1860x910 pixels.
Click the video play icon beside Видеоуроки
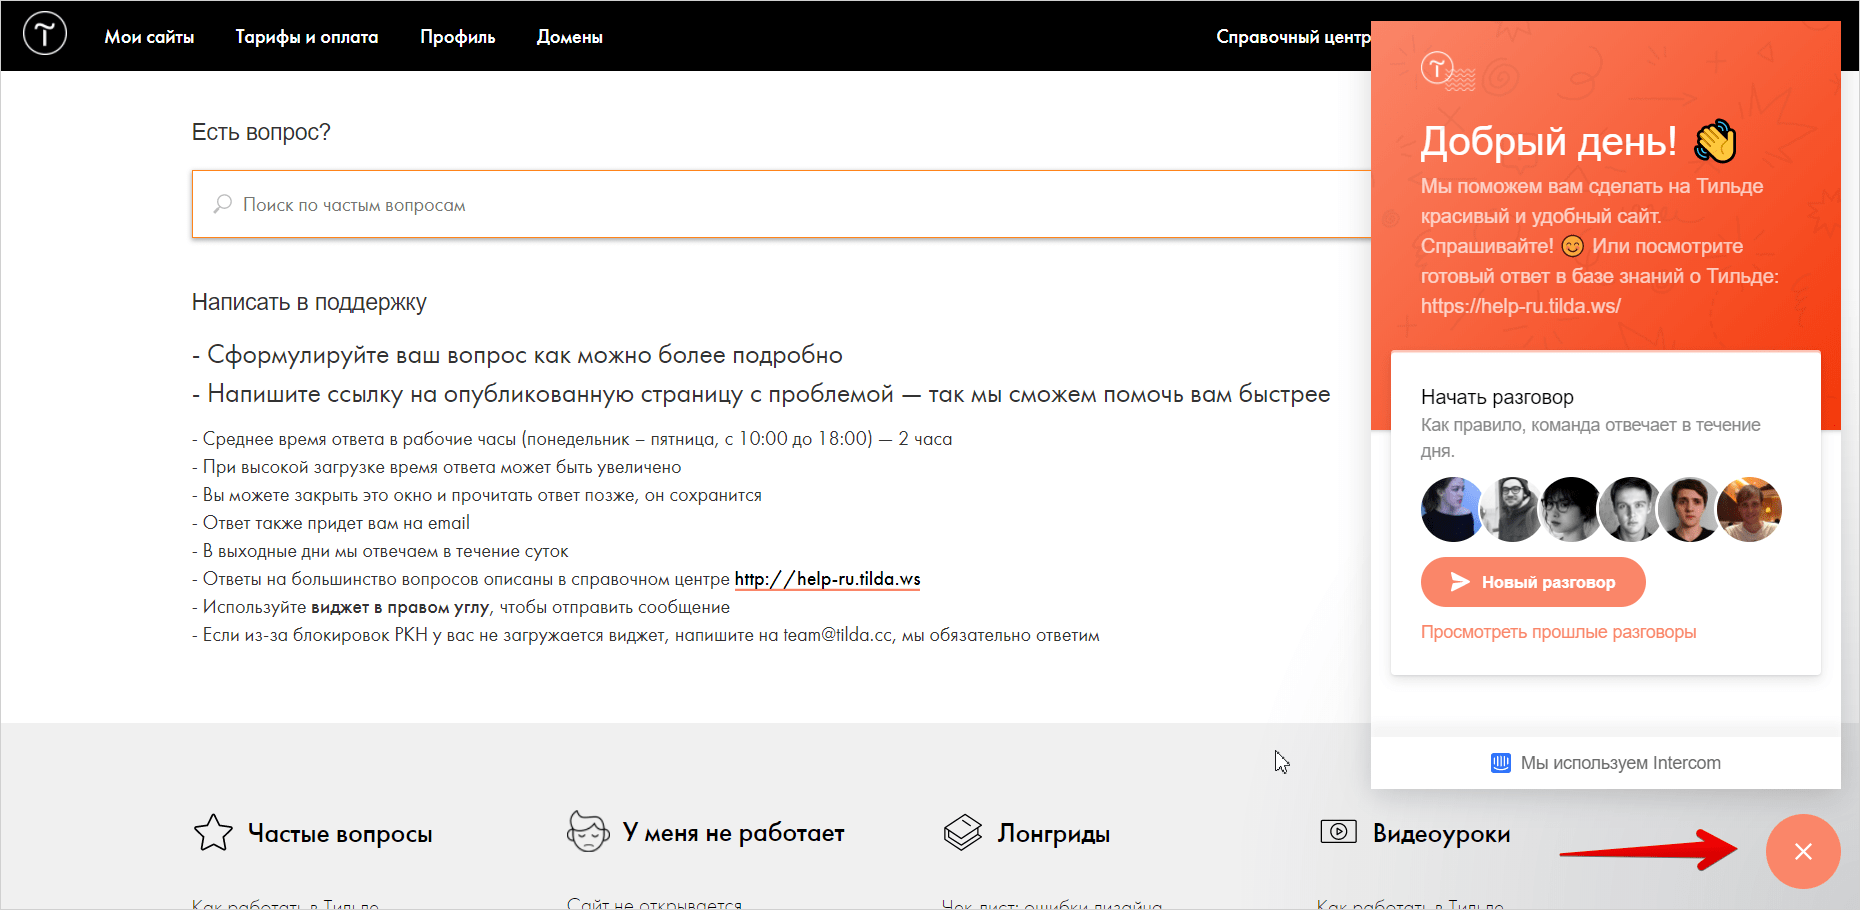pyautogui.click(x=1338, y=832)
